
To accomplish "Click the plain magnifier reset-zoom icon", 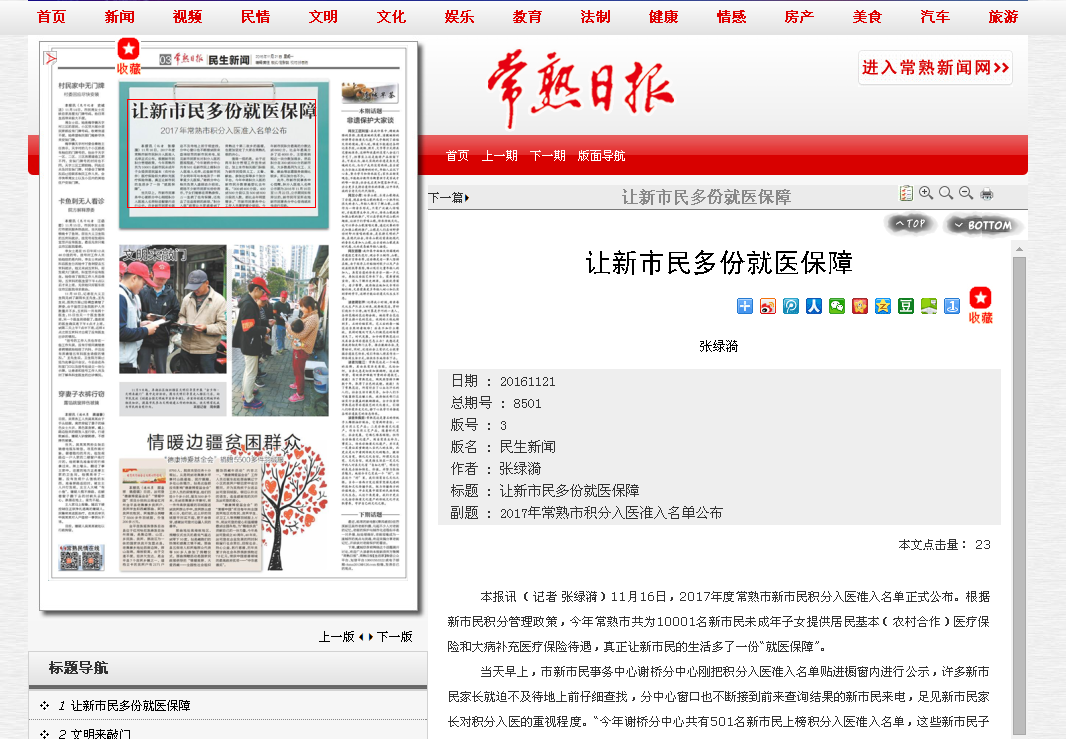I will tap(946, 193).
